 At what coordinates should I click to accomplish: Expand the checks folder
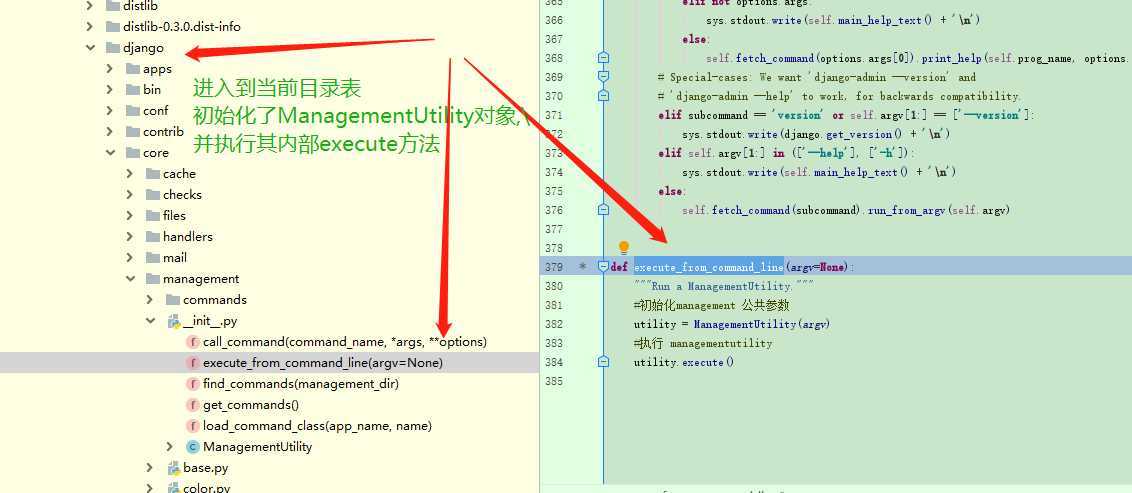pyautogui.click(x=130, y=194)
